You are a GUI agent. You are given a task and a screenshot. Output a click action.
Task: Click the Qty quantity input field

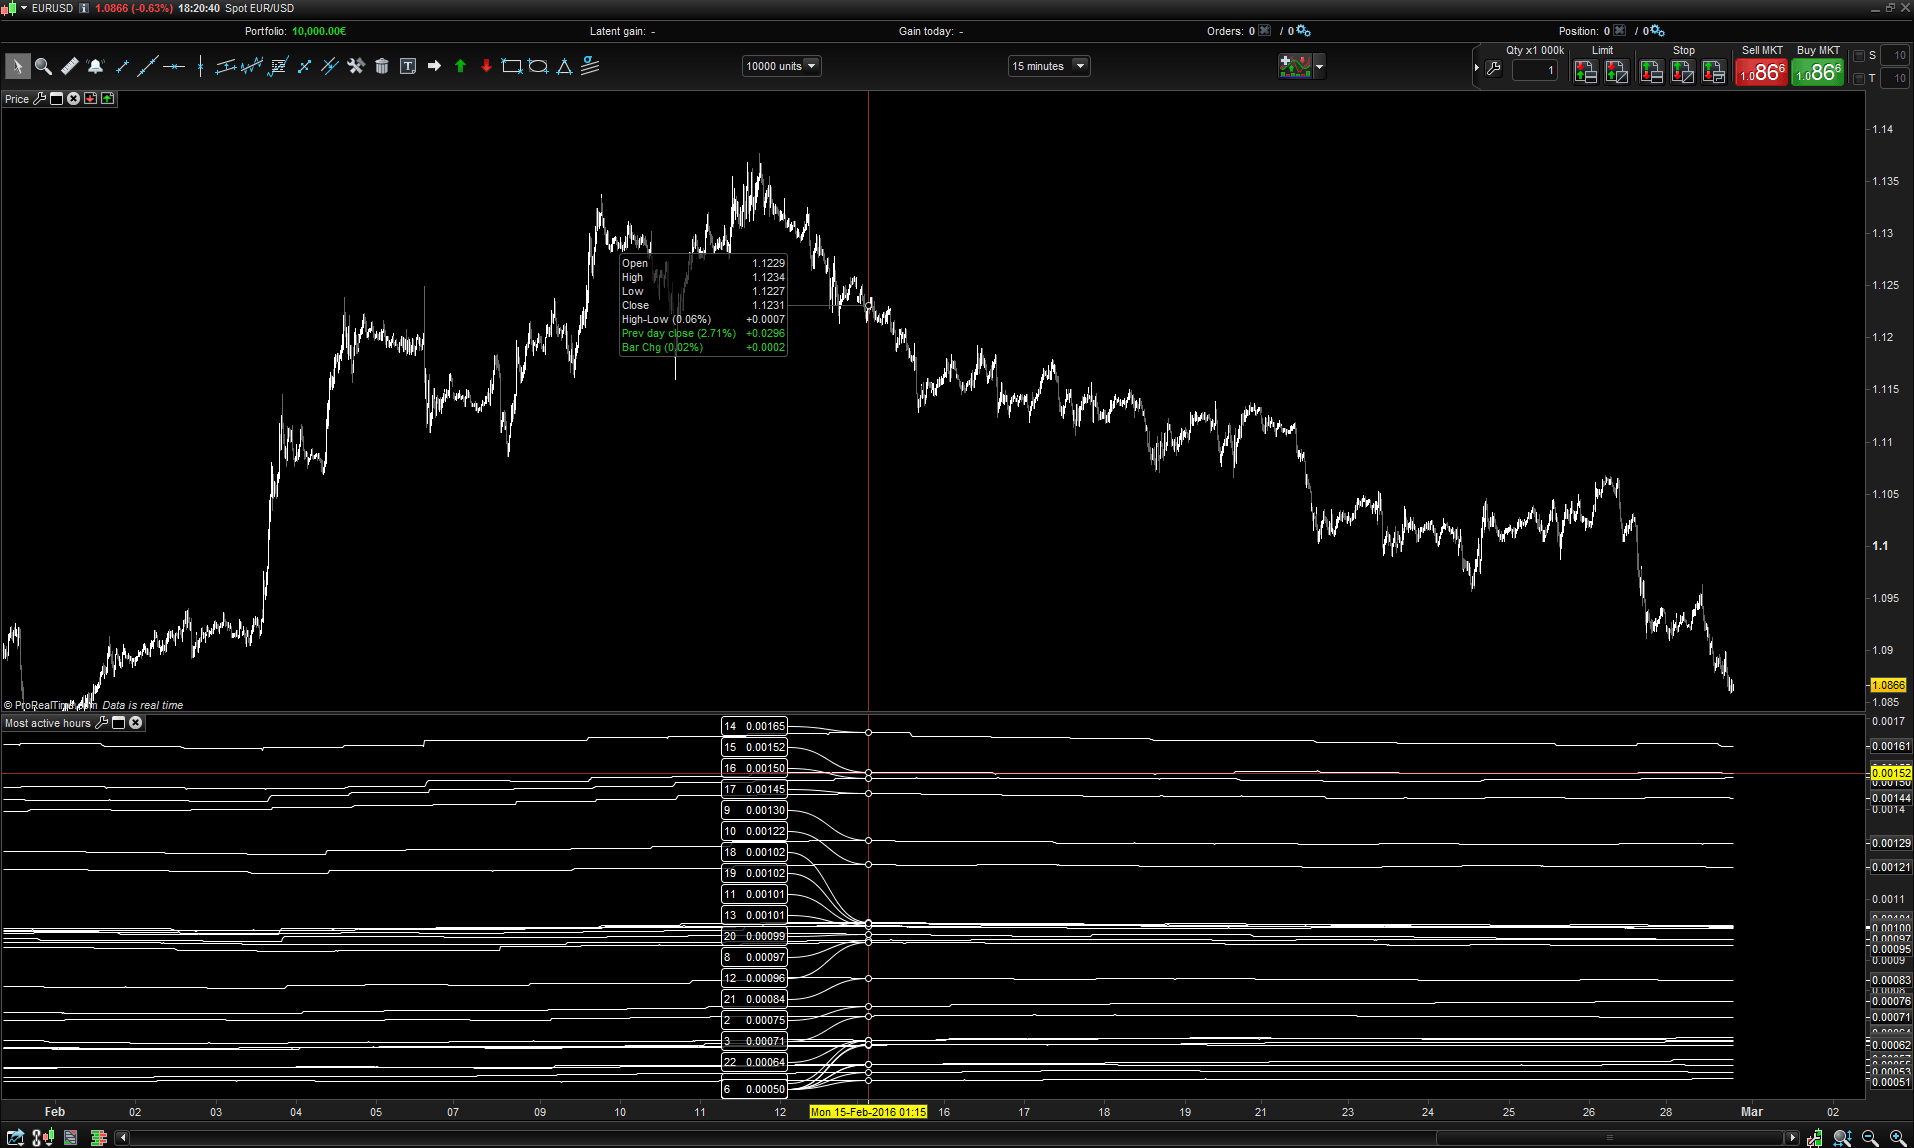[1534, 70]
